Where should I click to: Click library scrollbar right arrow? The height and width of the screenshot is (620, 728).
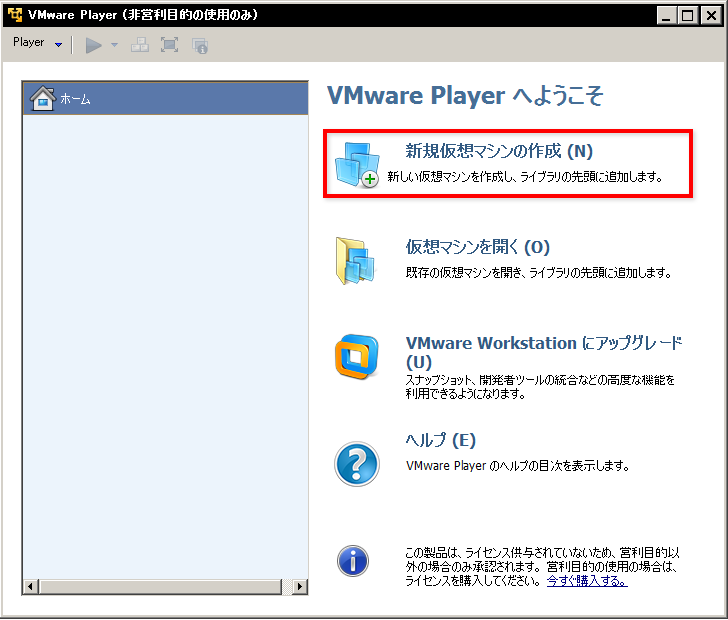(299, 587)
